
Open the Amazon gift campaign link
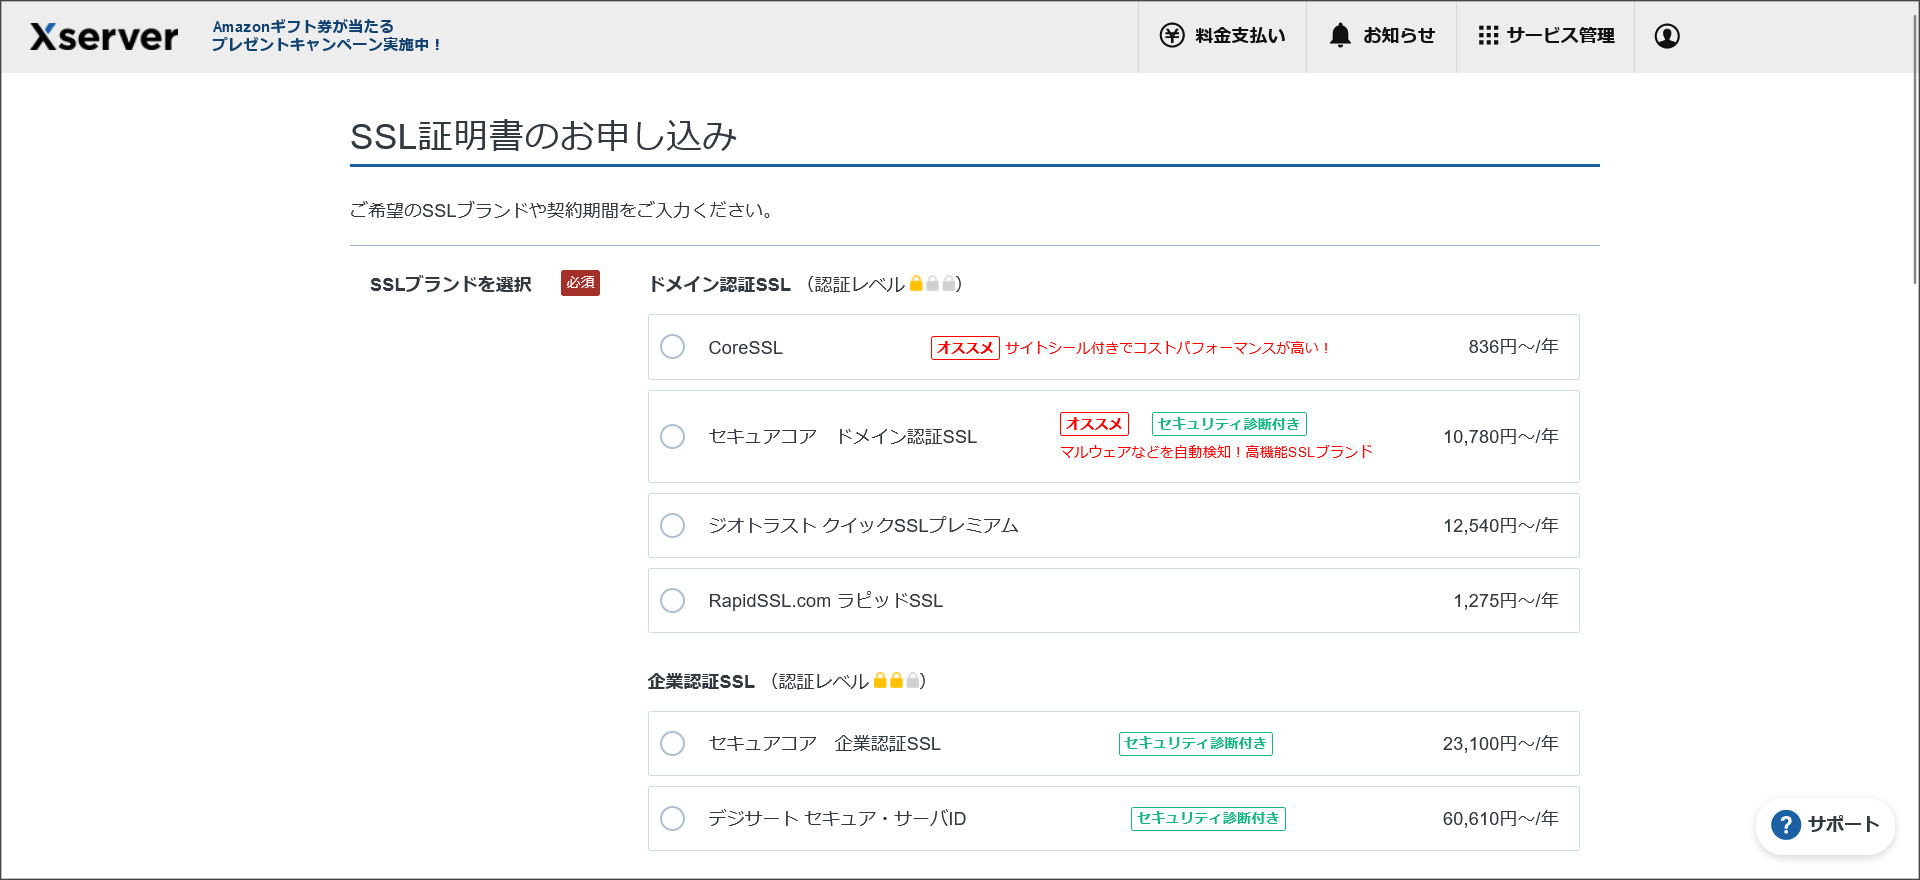click(326, 36)
